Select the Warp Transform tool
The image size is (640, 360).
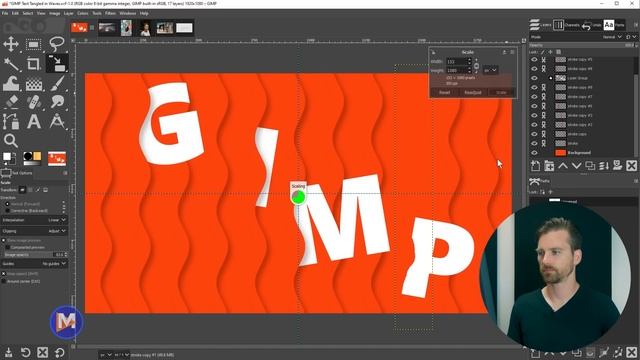pos(11,84)
